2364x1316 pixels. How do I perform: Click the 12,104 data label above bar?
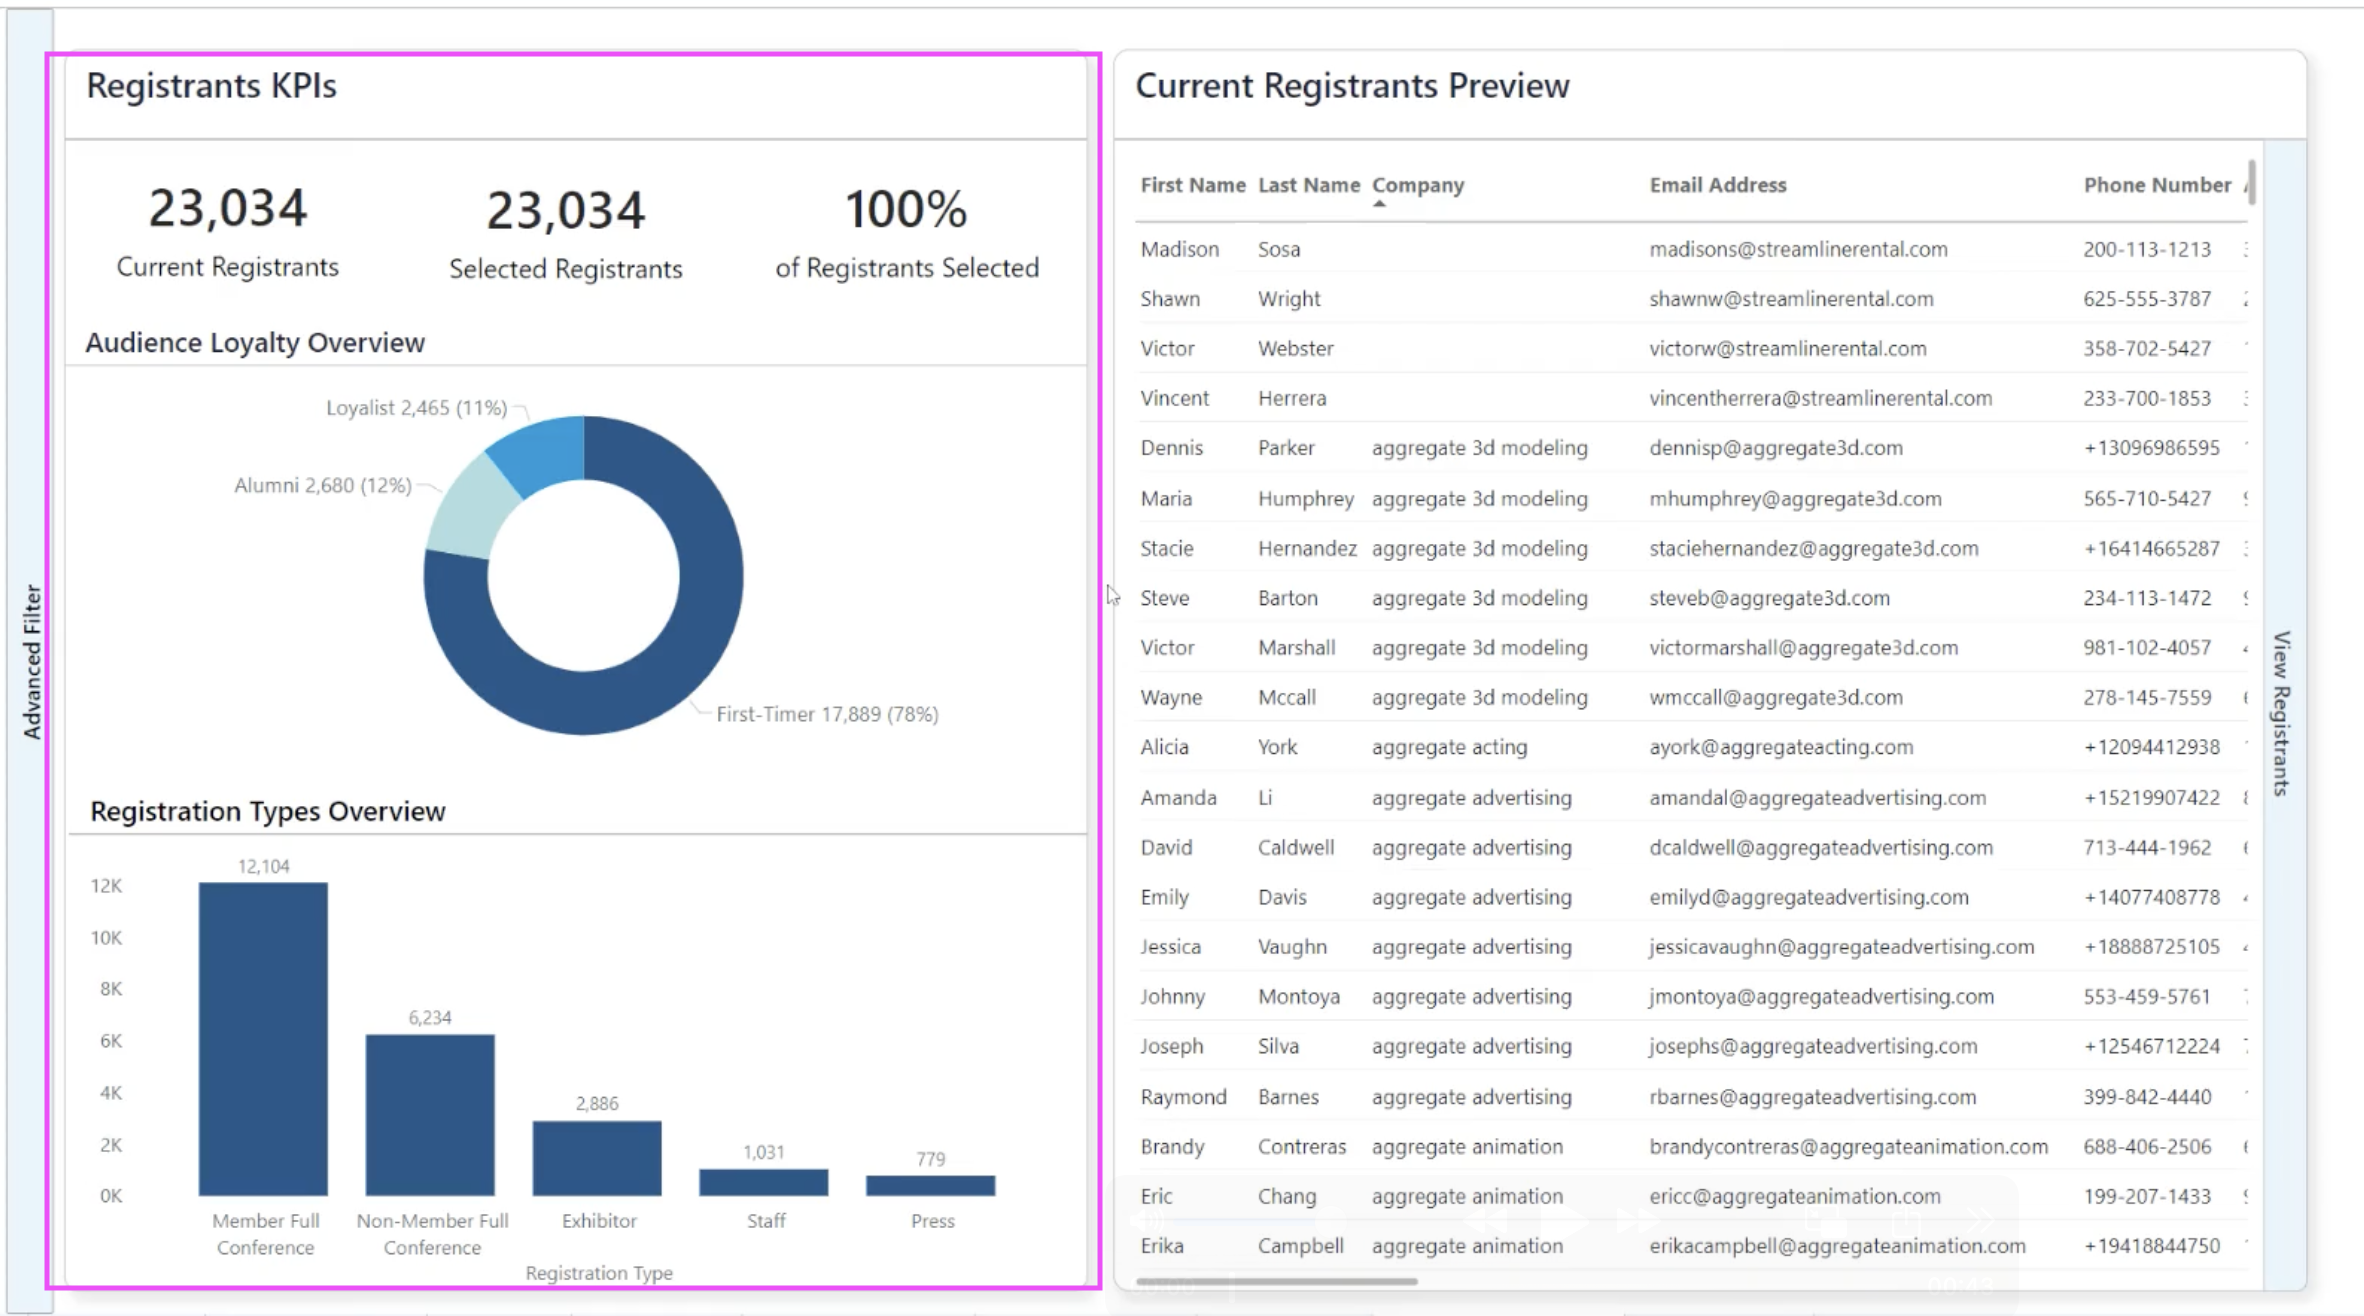tap(263, 866)
